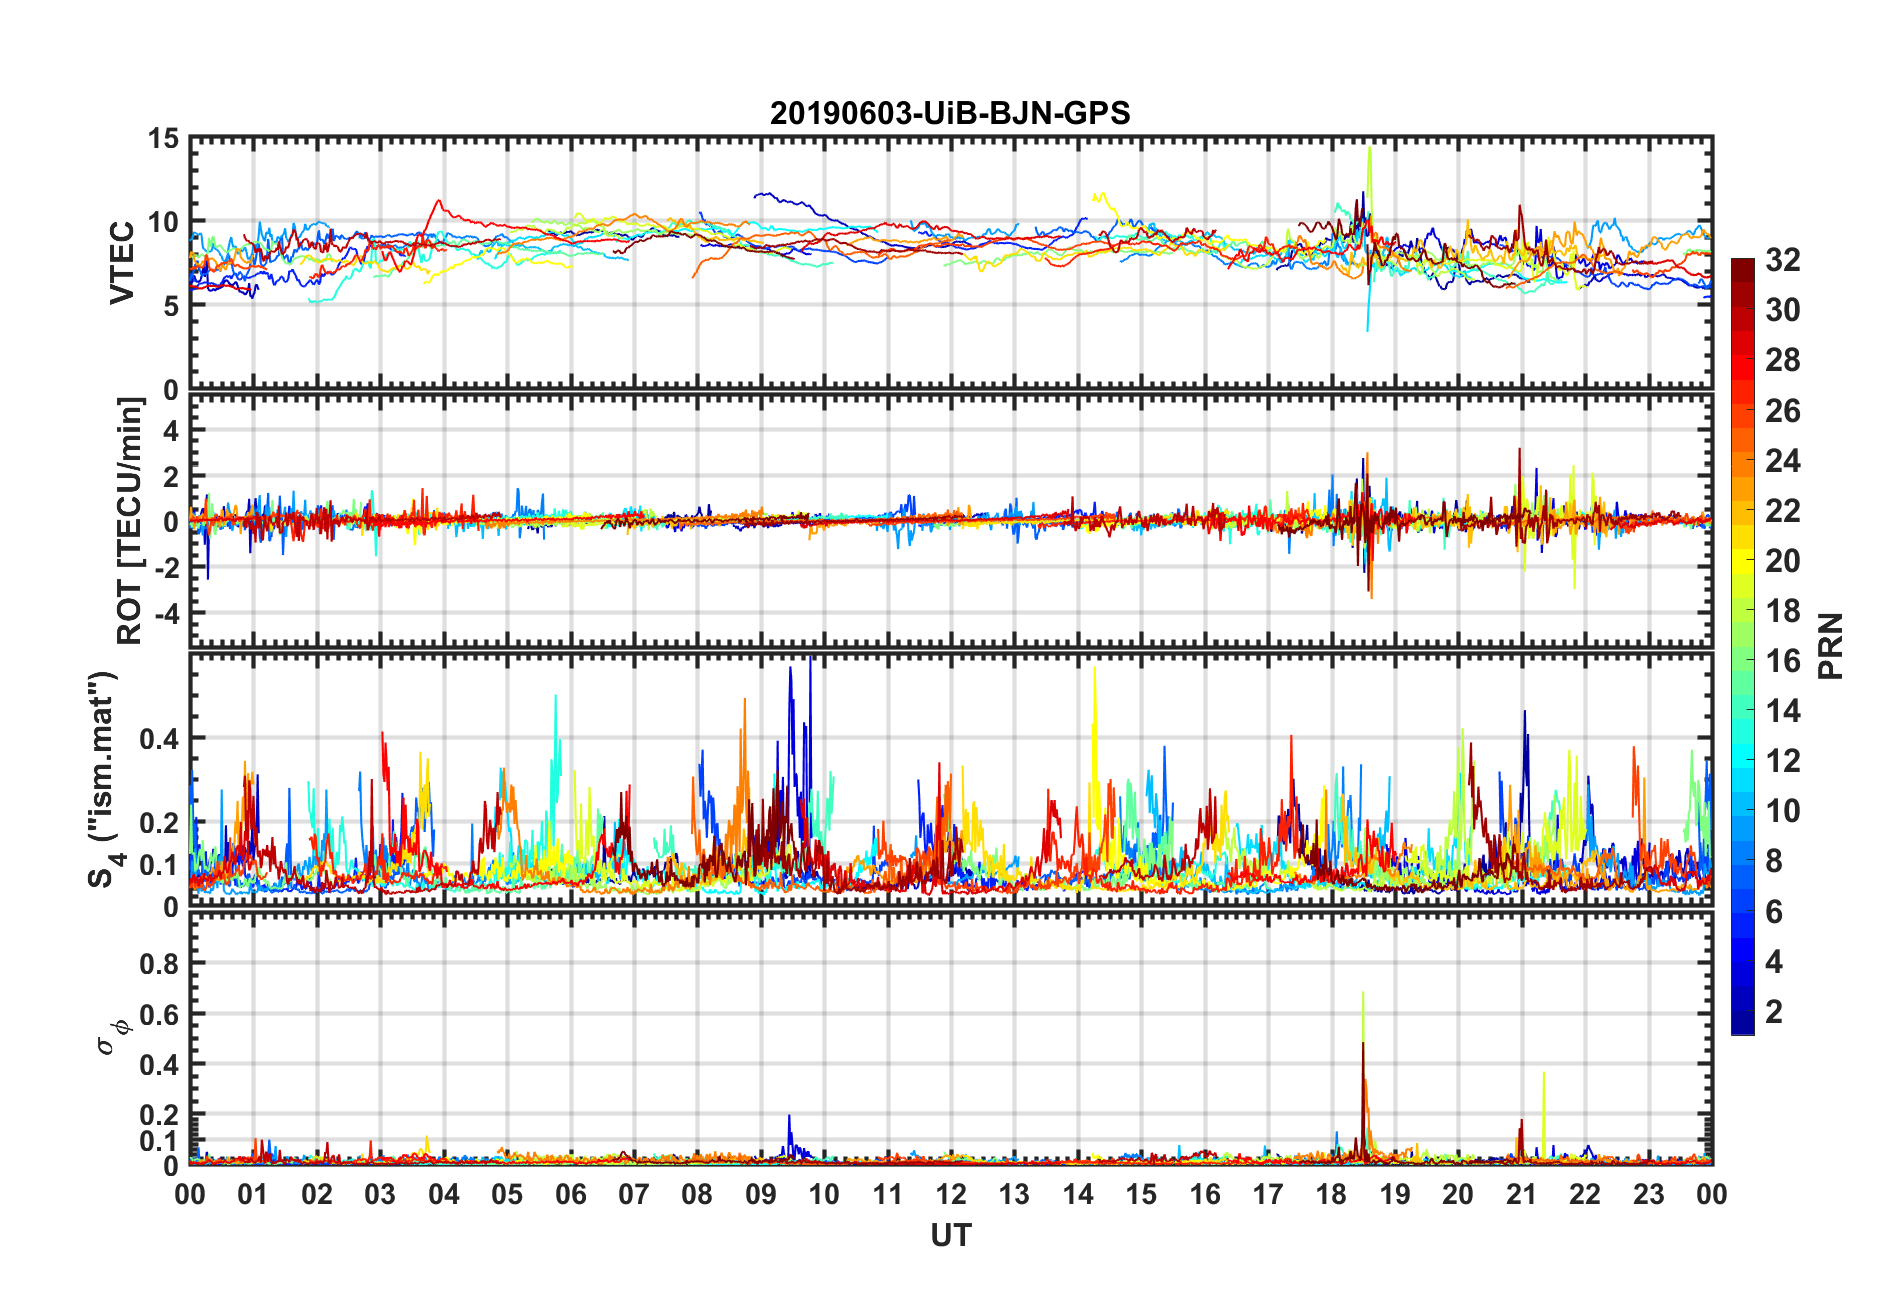Click colorbar tick label 10
Screen dimensions: 1902x1292
point(1783,811)
